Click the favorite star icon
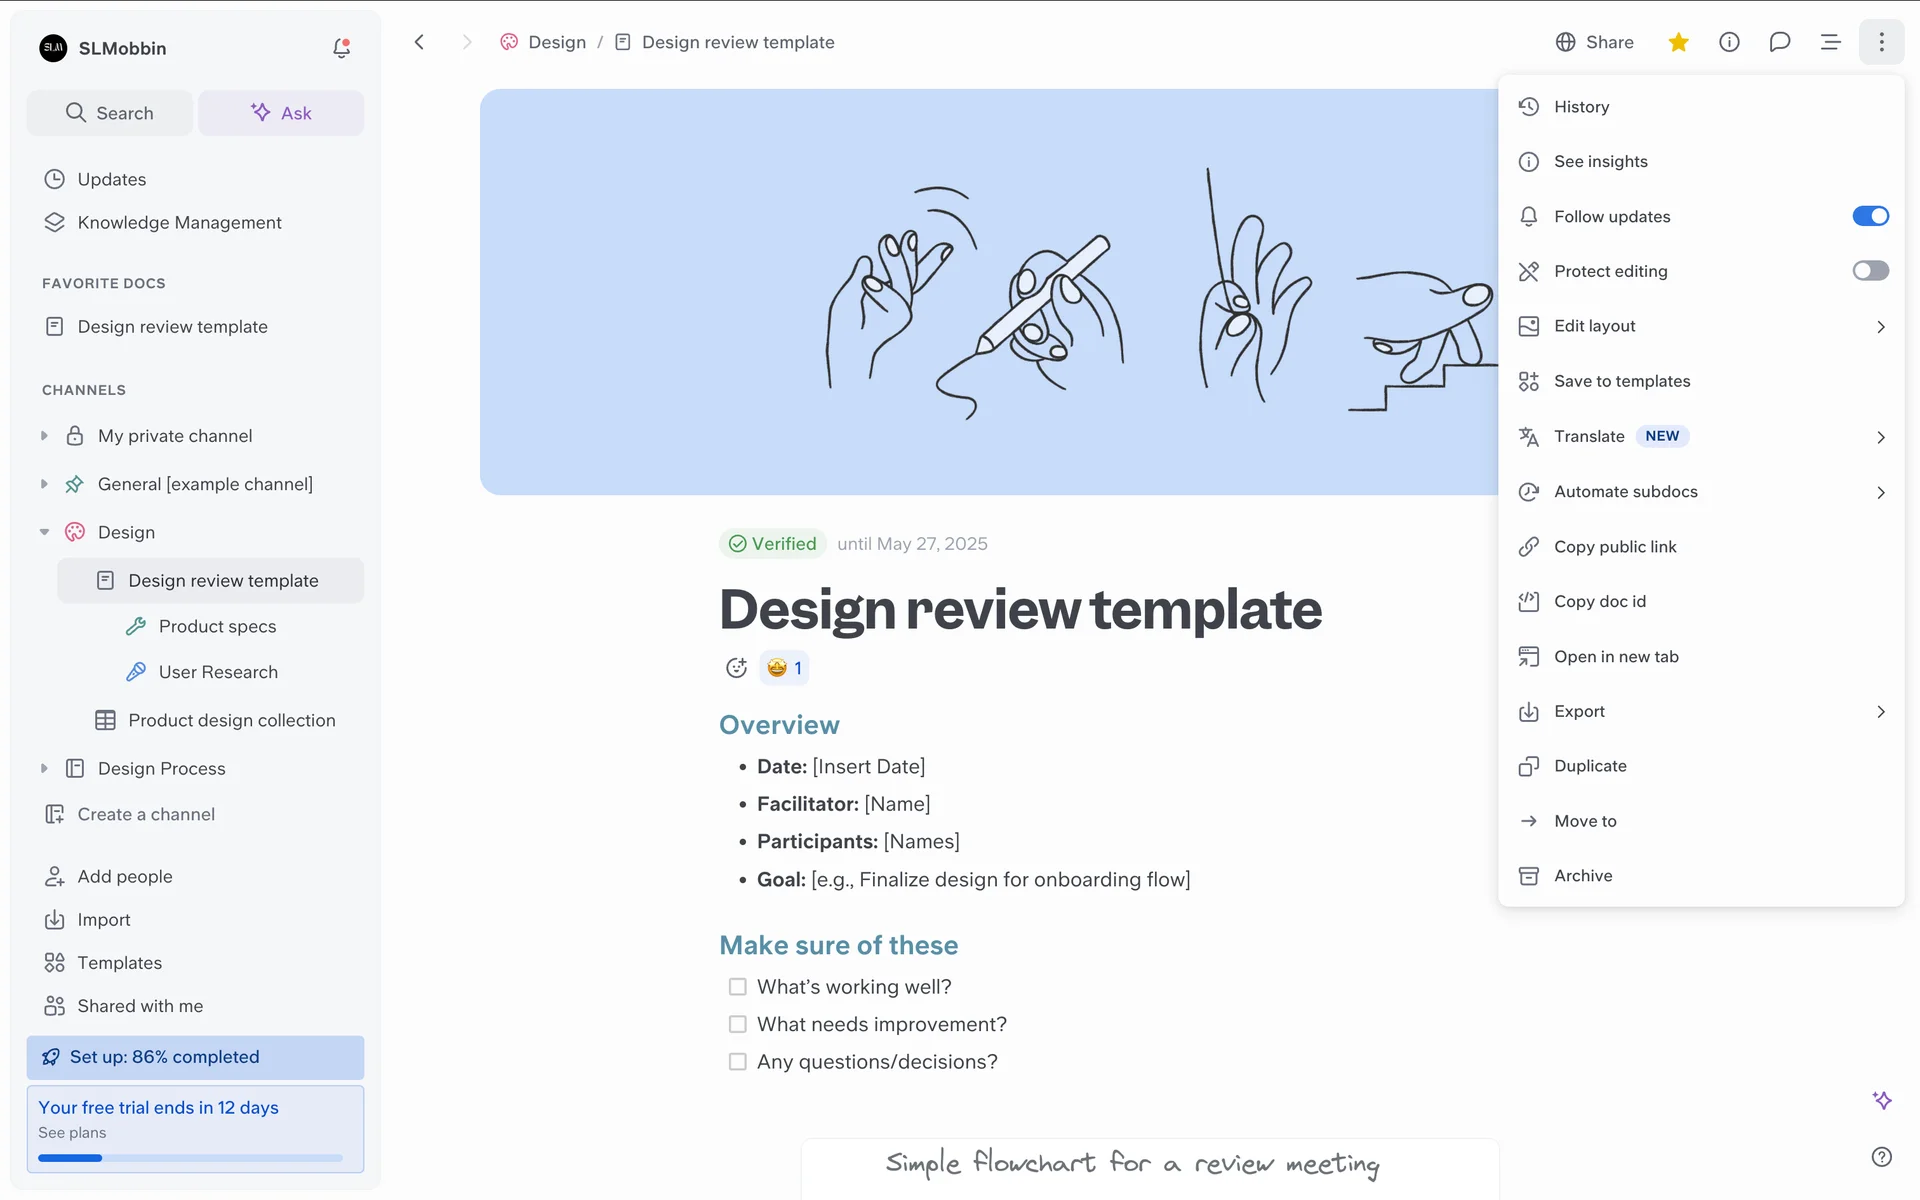 pyautogui.click(x=1678, y=42)
